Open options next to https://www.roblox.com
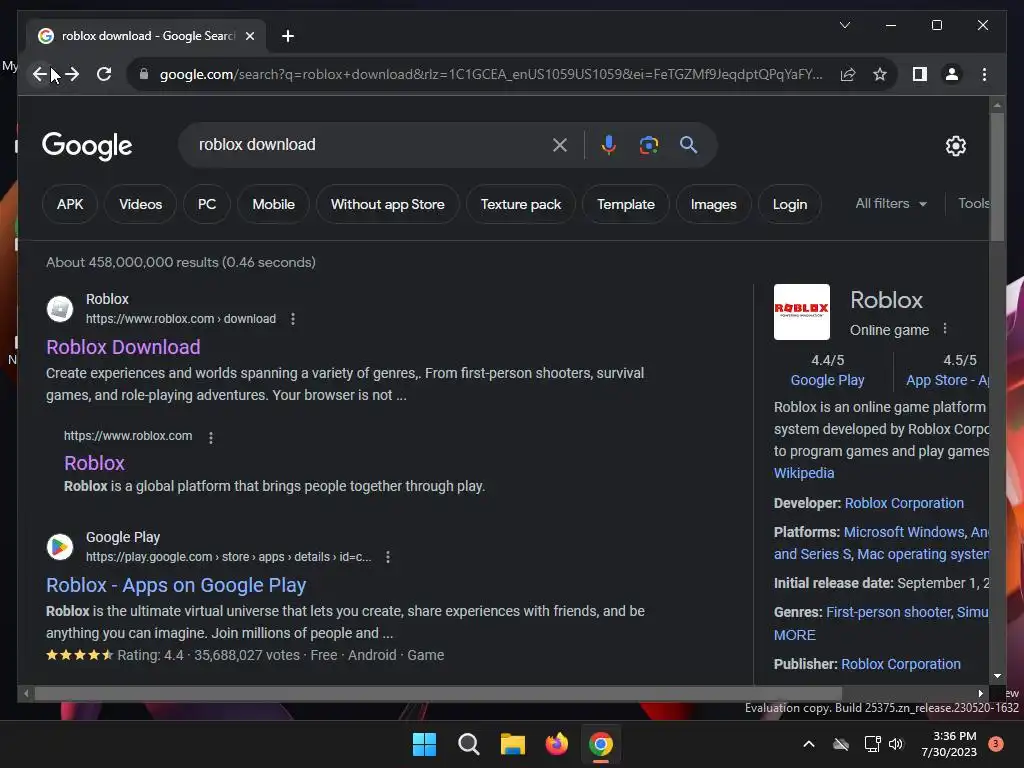Viewport: 1024px width, 768px height. (210, 438)
